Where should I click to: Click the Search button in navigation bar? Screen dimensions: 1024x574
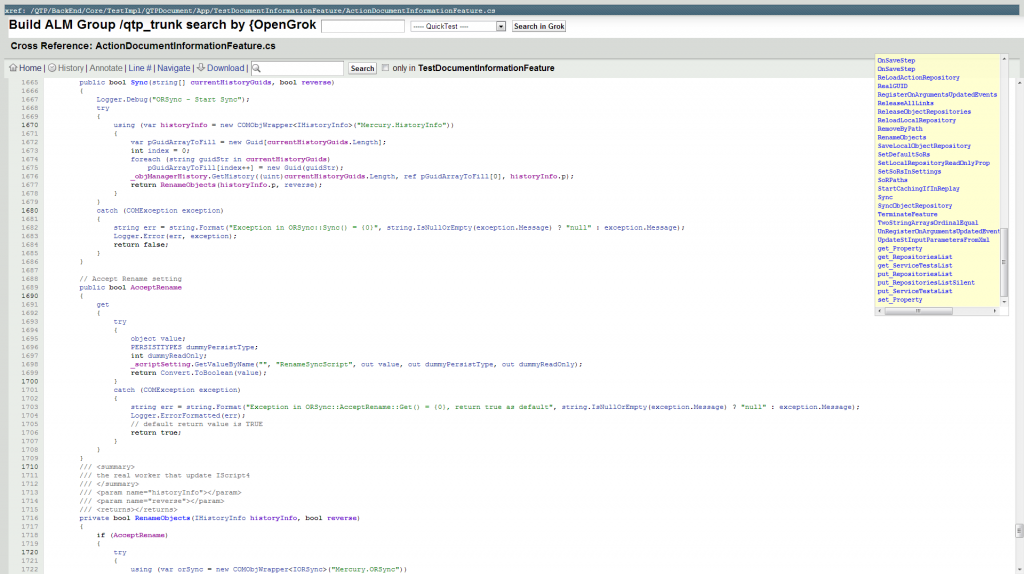(362, 68)
